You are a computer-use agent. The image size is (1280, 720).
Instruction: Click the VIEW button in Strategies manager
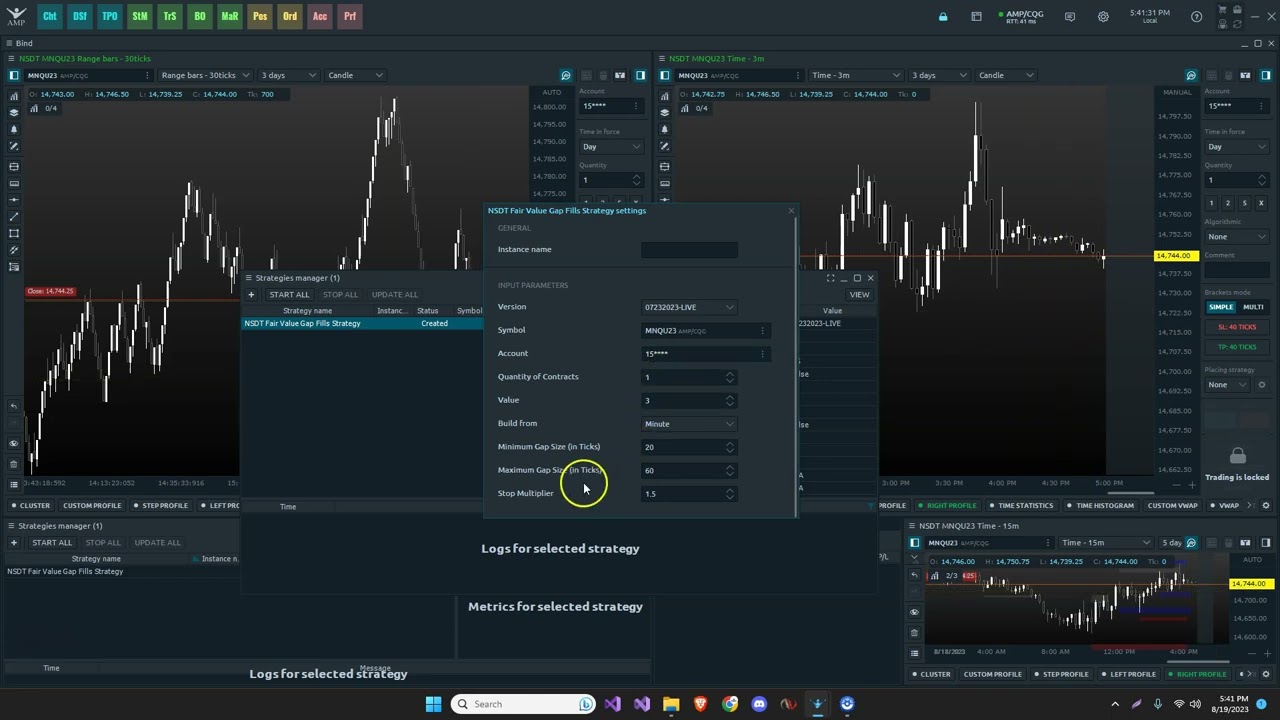click(x=859, y=295)
